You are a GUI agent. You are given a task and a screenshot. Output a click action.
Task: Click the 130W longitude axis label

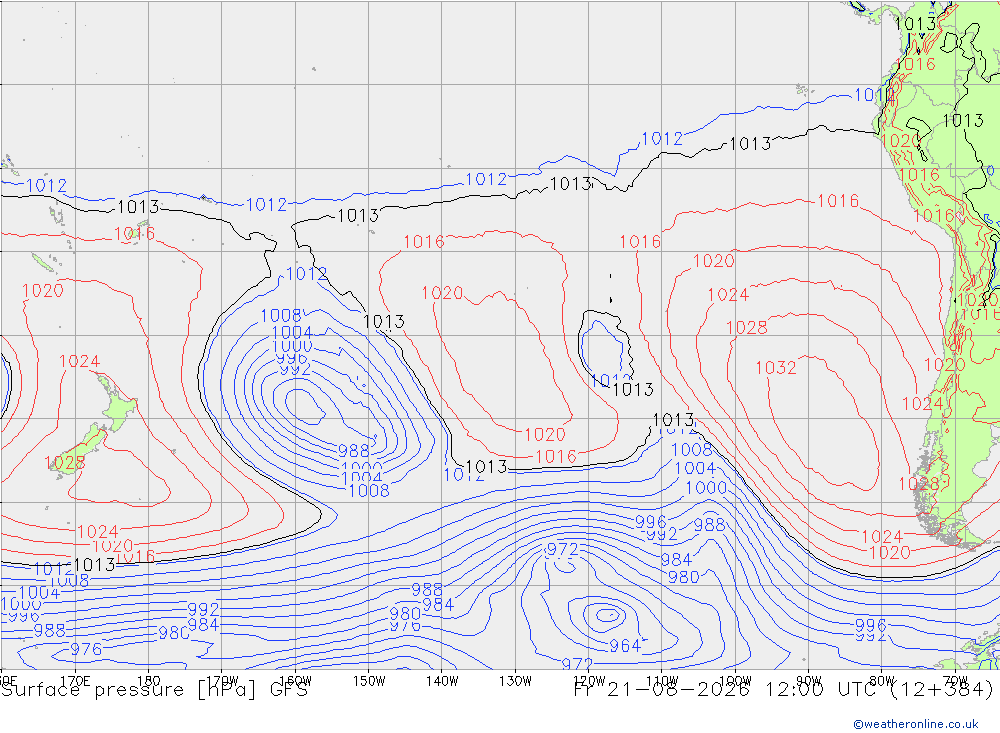point(515,681)
